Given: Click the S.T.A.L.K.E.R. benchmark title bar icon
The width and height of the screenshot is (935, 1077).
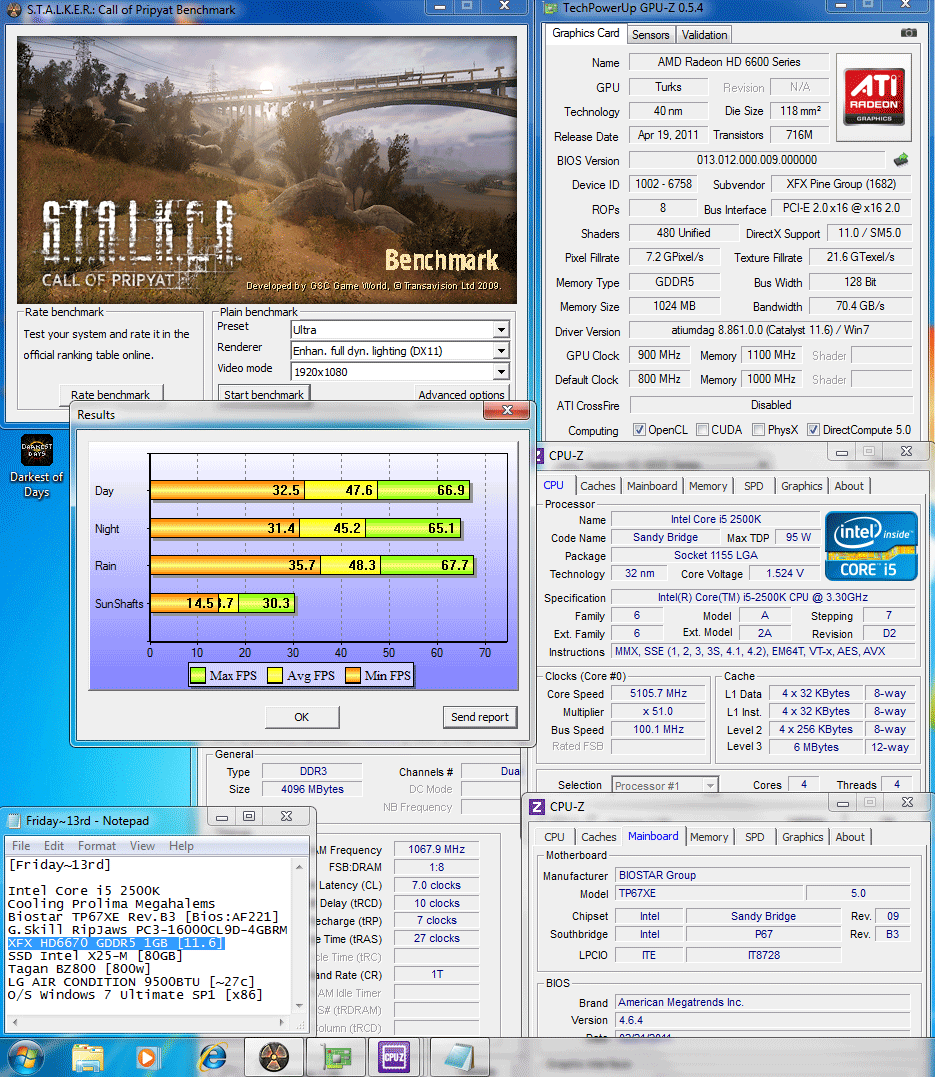Looking at the screenshot, I should coord(14,10).
